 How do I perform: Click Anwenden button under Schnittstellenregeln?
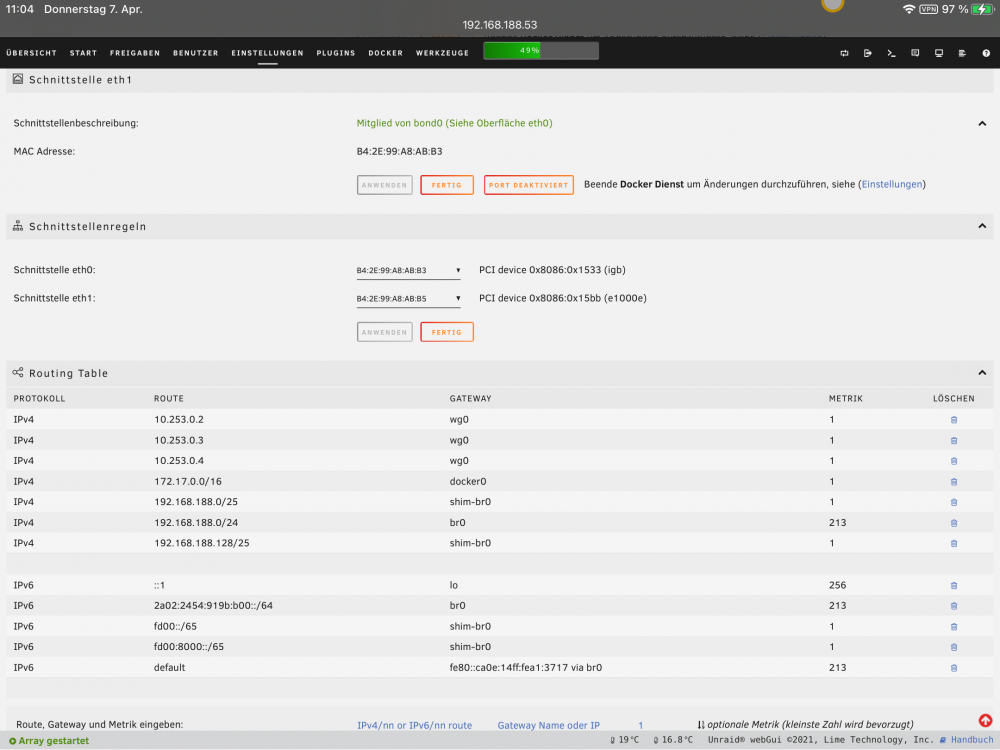(385, 332)
